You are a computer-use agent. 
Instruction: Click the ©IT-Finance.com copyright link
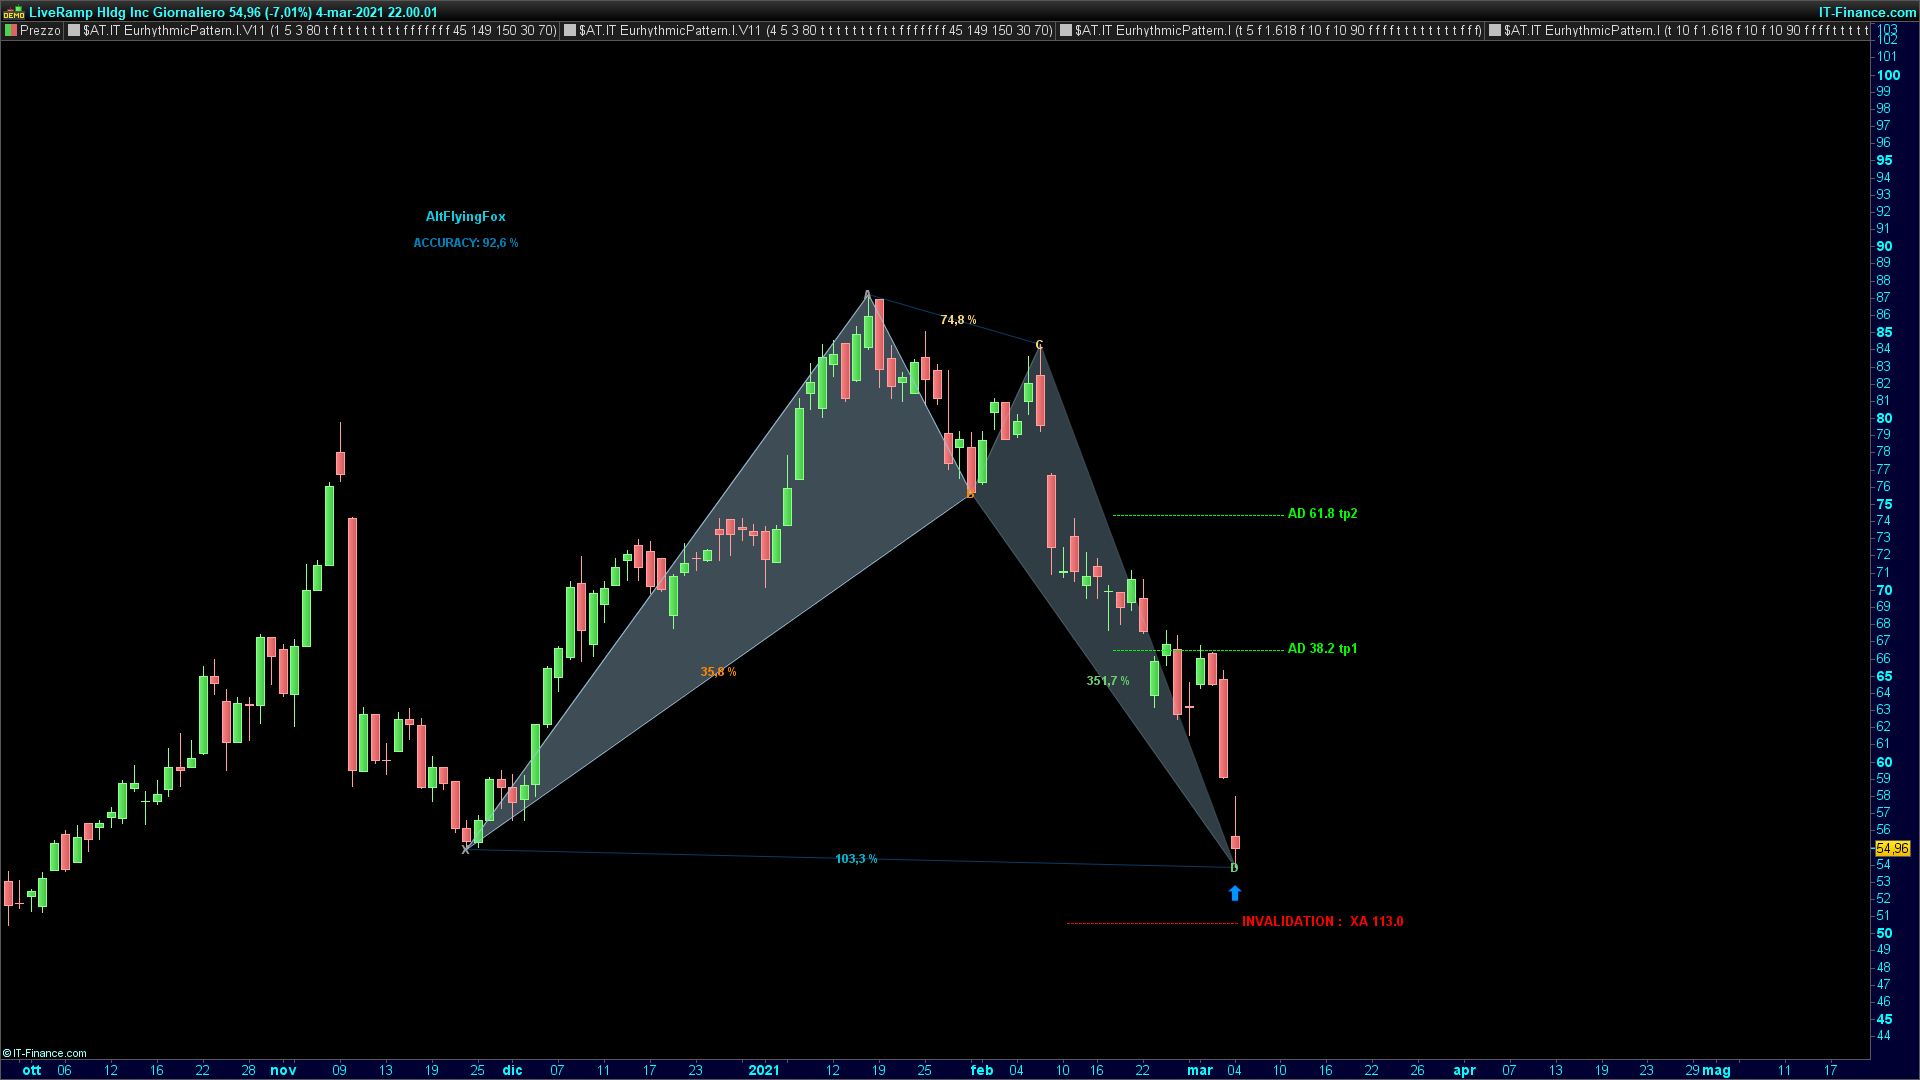(x=45, y=1053)
